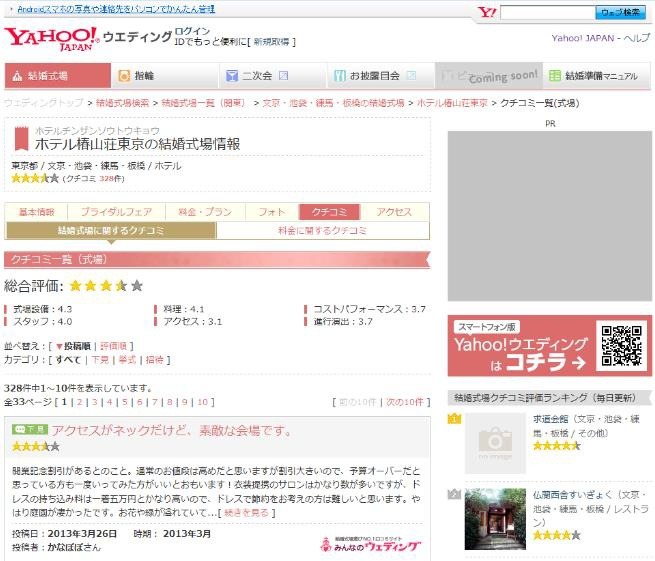Image resolution: width=655 pixels, height=561 pixels.
Task: Open the ログイン link
Action: pyautogui.click(x=192, y=31)
